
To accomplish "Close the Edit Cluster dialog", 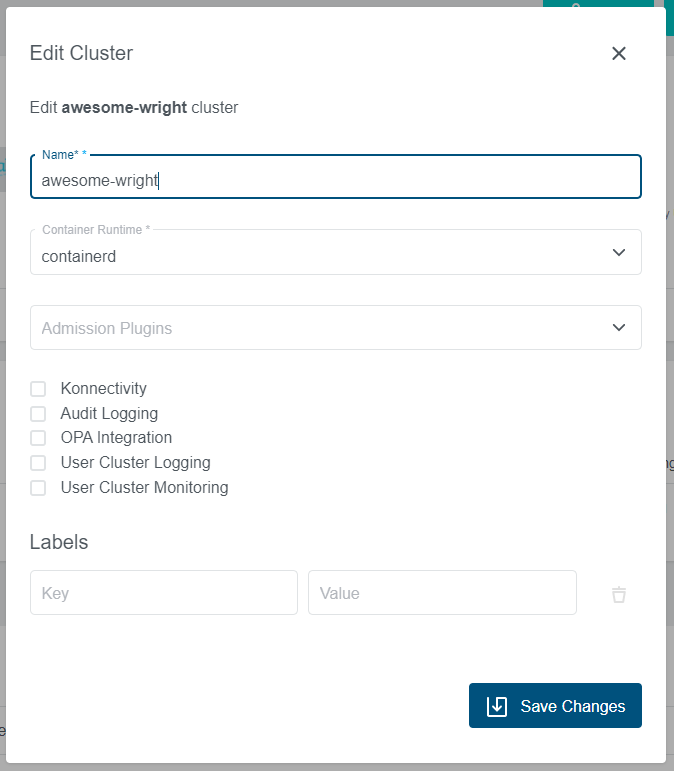I will click(x=619, y=54).
